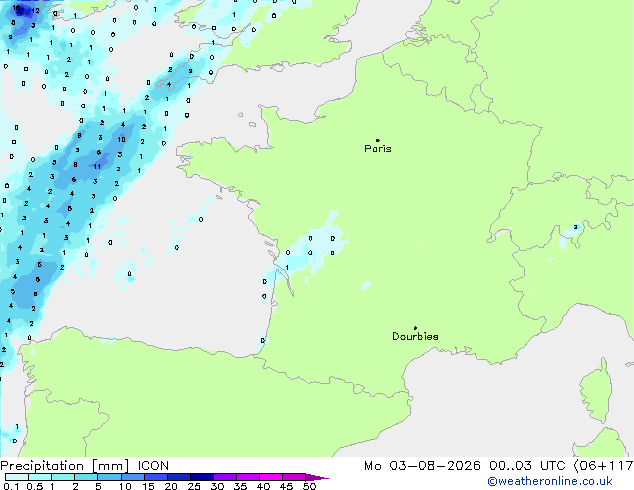The image size is (634, 490).
Task: Pick the 2–5 mm legend color swatch
Action: point(86,477)
